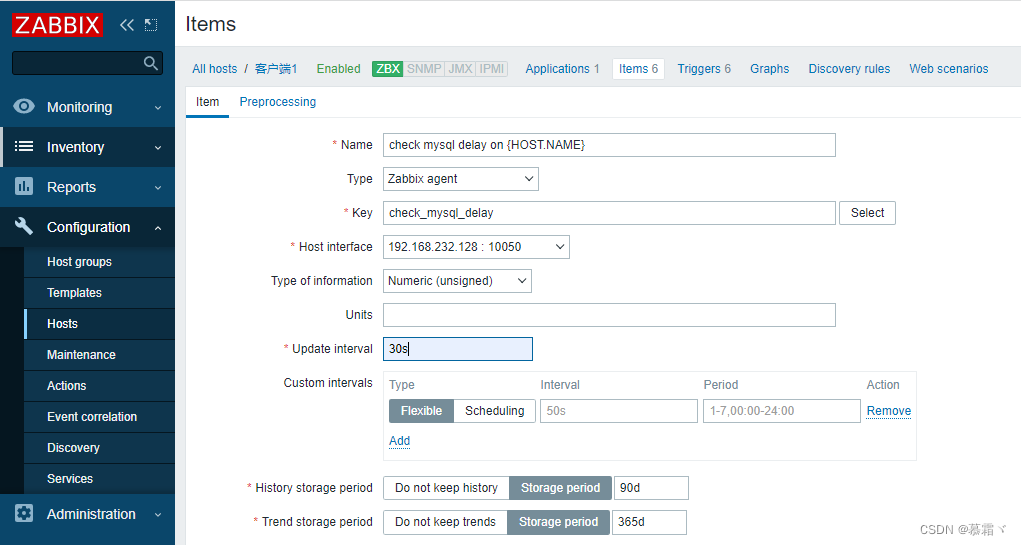Screen dimensions: 1021x545
Task: Click the Update interval field
Action: point(458,348)
